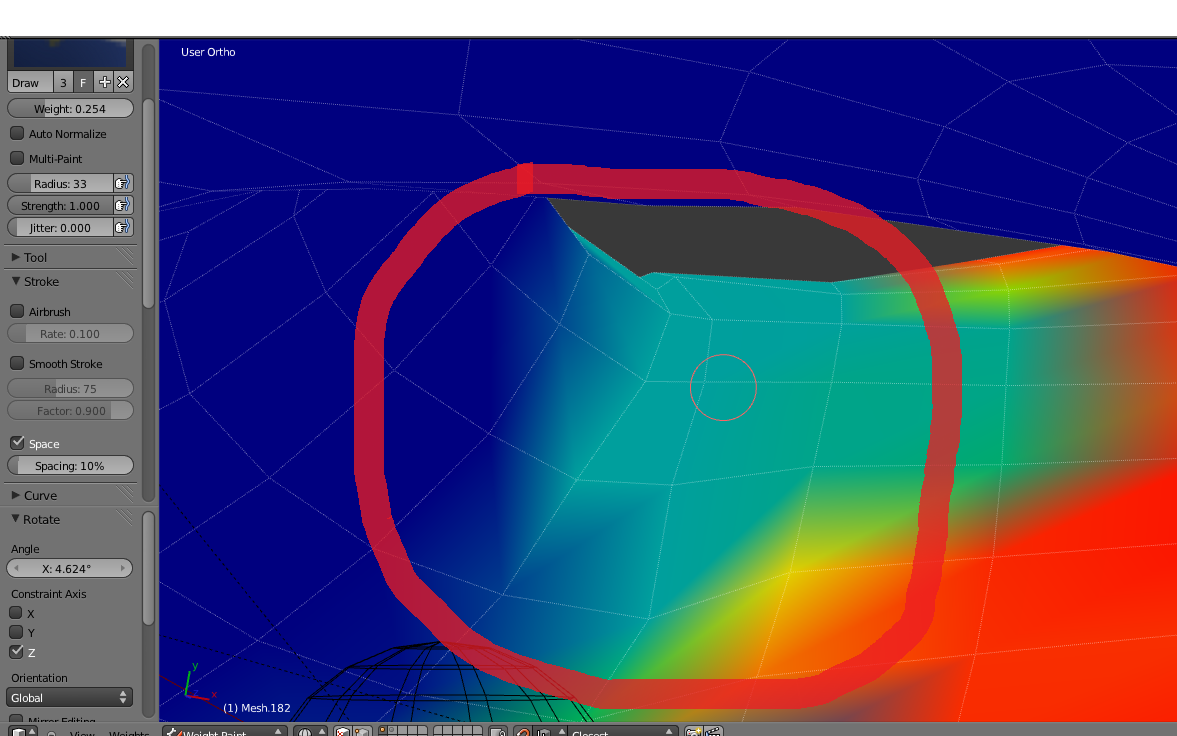Unlink the Draw brush with X icon
The height and width of the screenshot is (736, 1177).
click(123, 82)
